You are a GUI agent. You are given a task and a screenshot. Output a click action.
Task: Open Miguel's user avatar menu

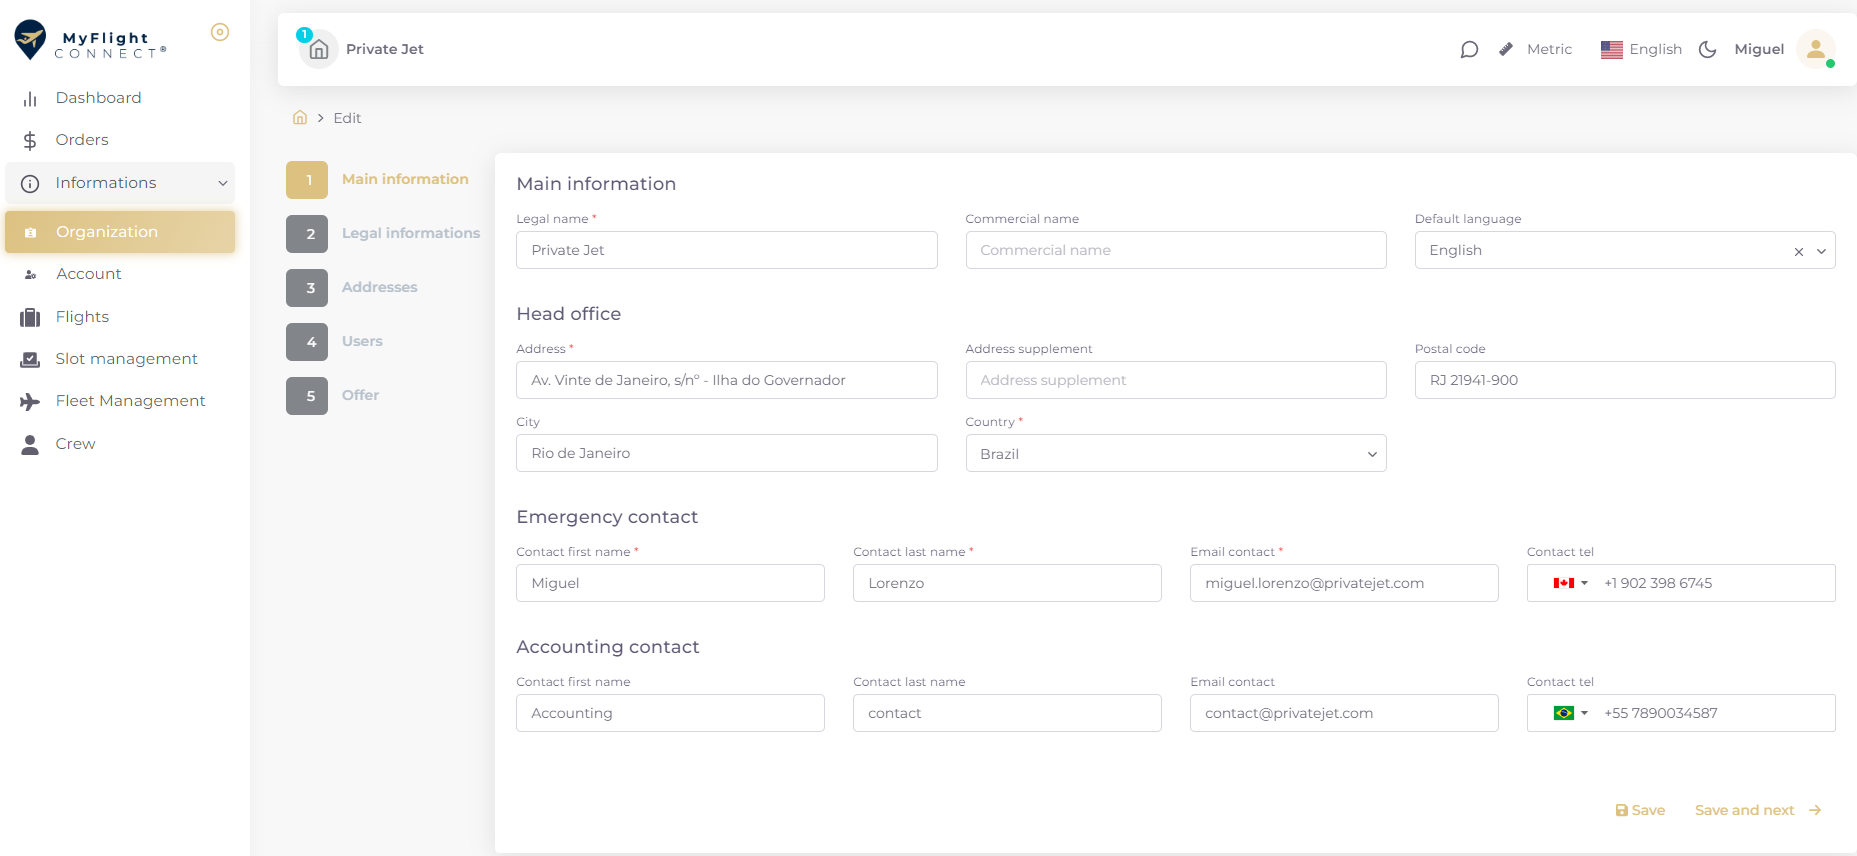tap(1815, 49)
